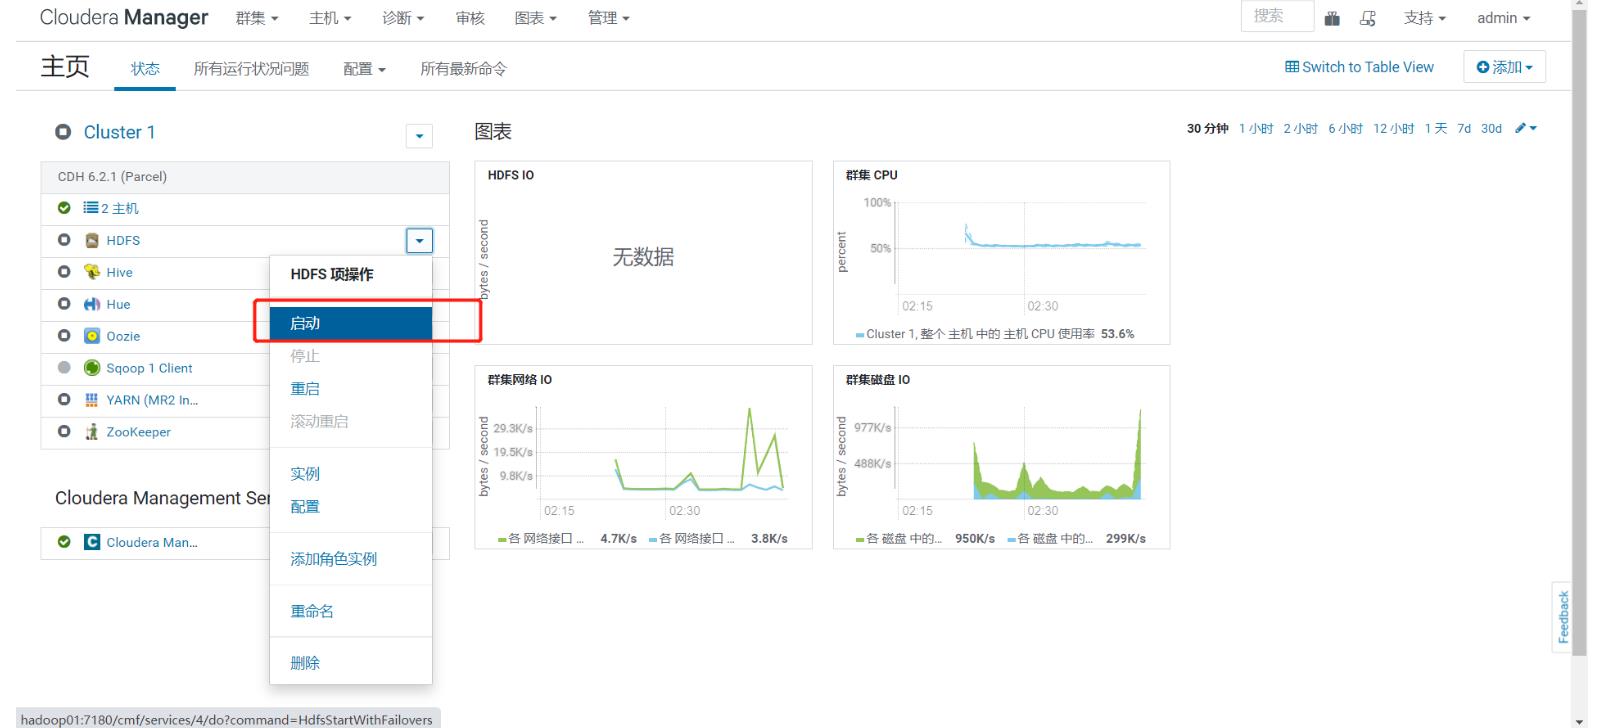Click the stopped status icon next to Oozie
This screenshot has width=1612, height=728.
tap(64, 336)
